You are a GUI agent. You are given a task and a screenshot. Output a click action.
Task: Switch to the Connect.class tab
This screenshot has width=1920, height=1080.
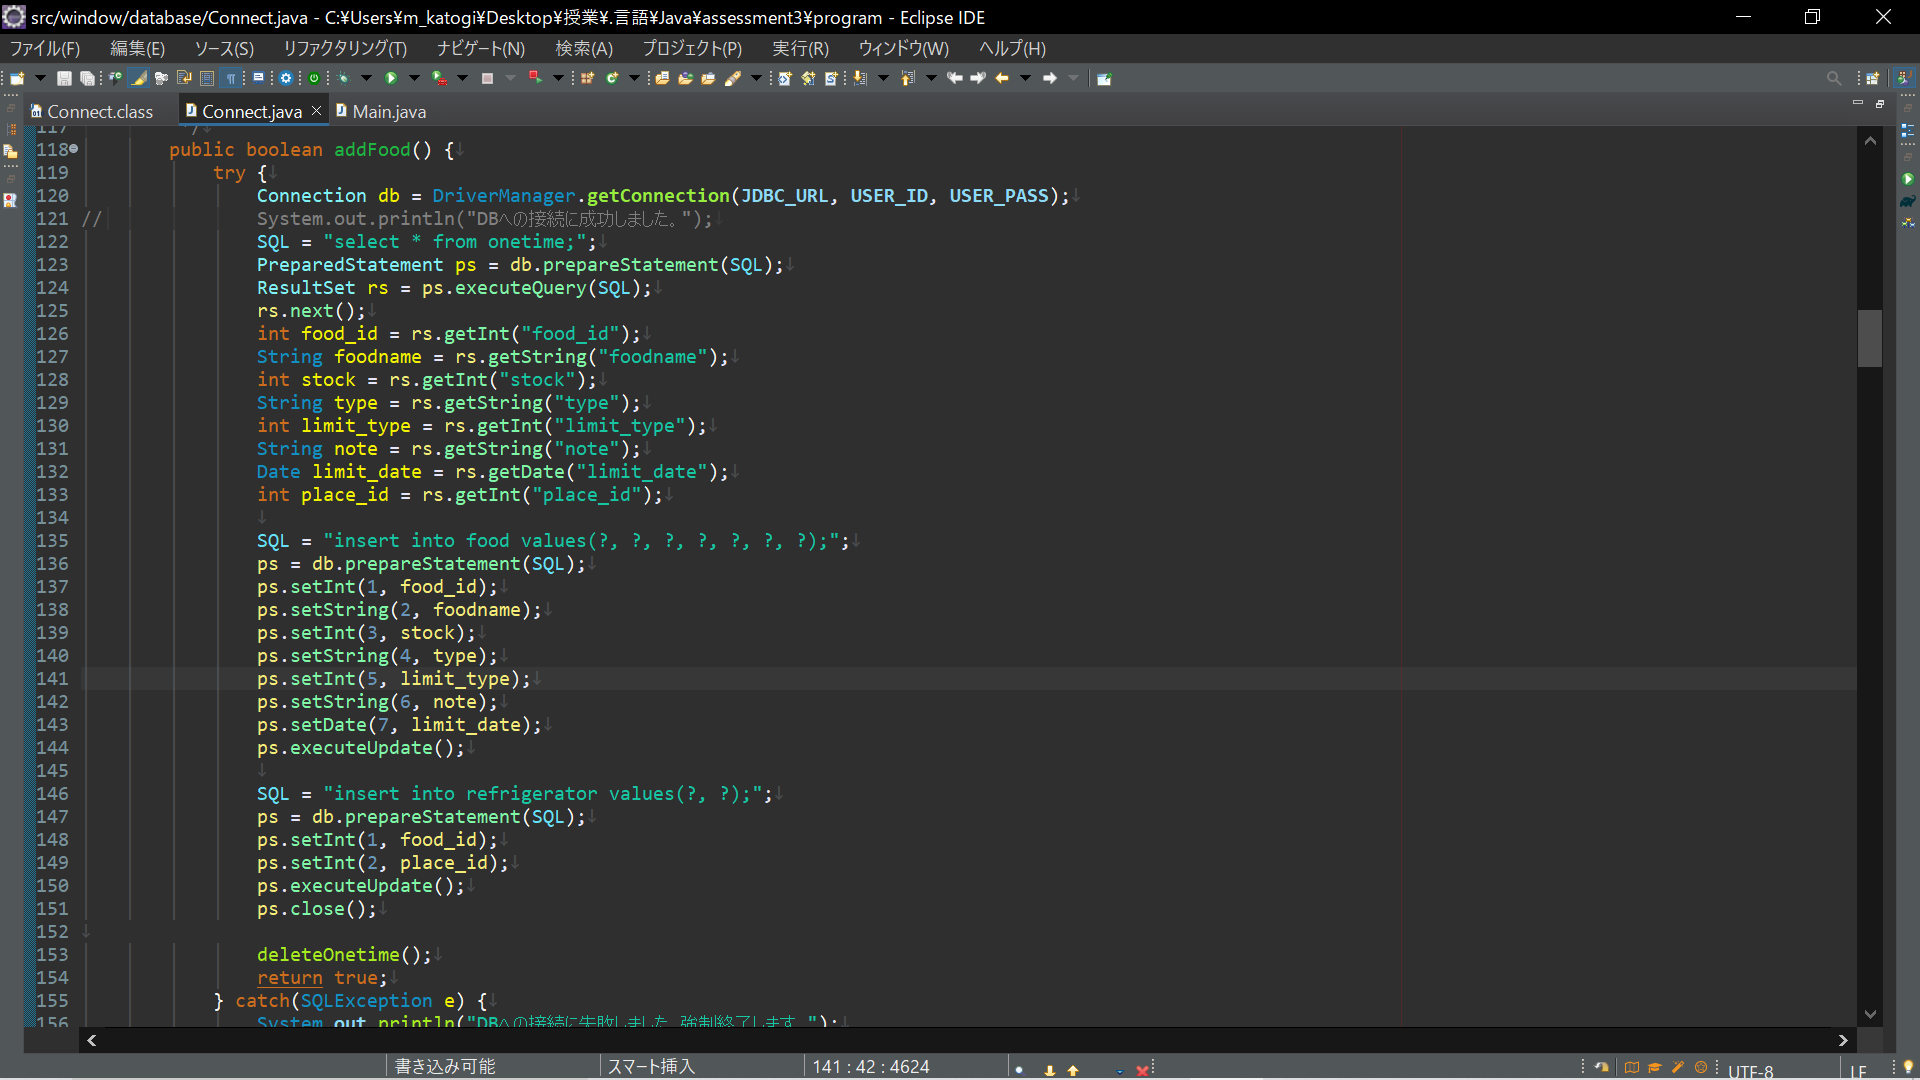point(100,111)
